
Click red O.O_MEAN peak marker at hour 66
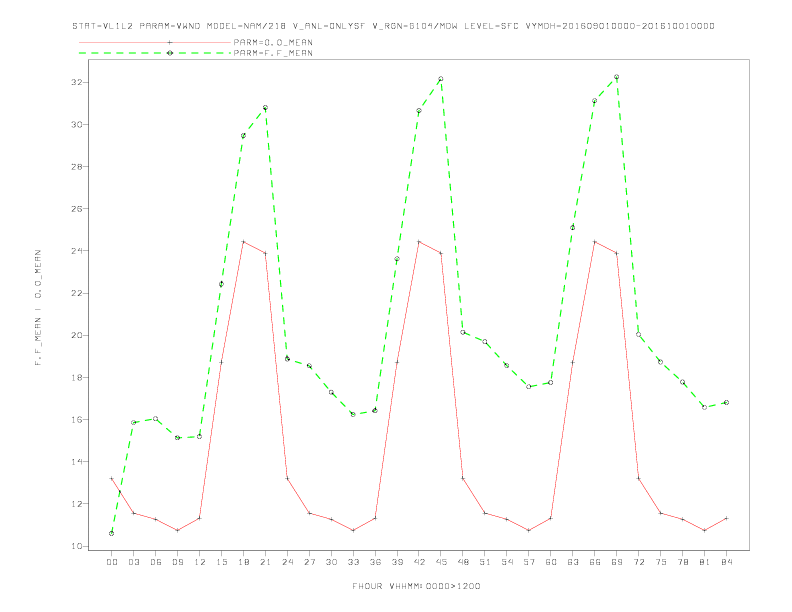point(595,242)
